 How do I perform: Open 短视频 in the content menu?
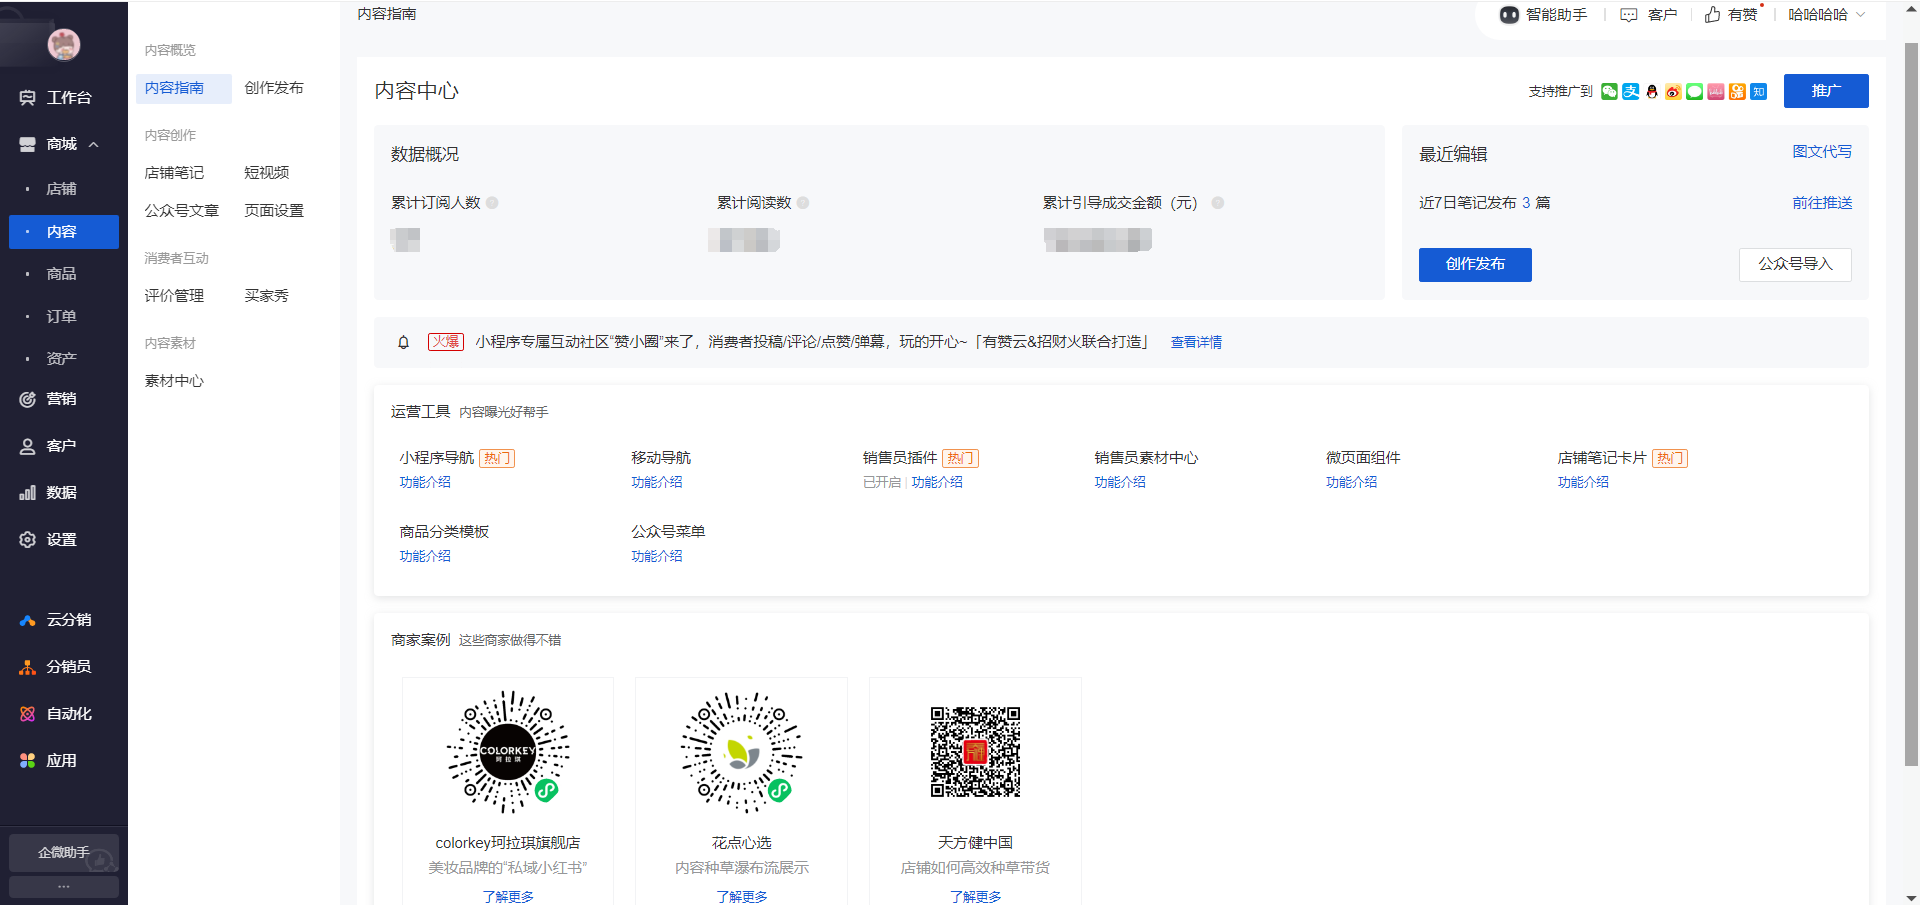pyautogui.click(x=267, y=173)
